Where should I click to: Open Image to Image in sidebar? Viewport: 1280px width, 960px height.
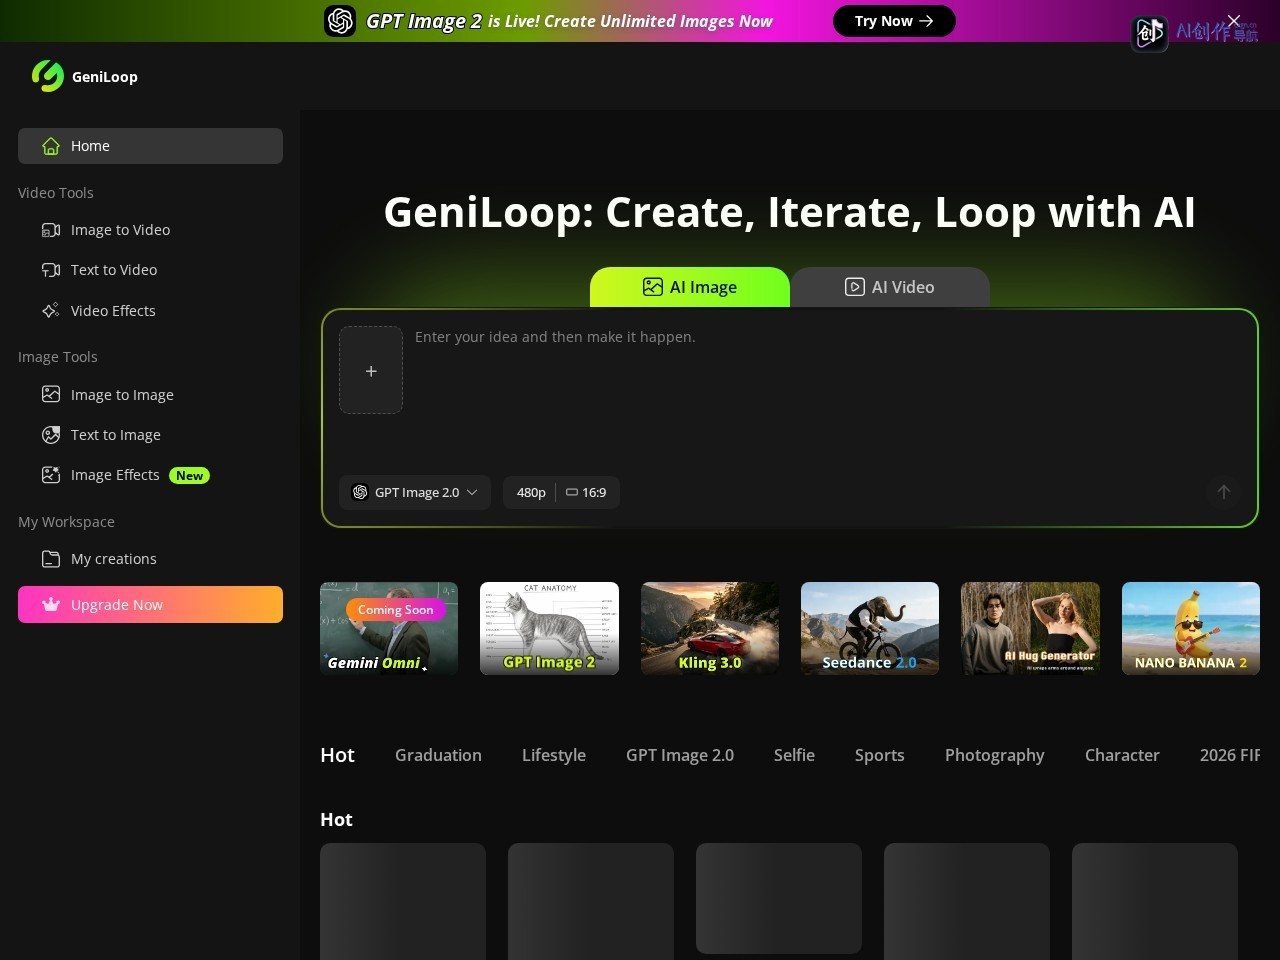[150, 395]
